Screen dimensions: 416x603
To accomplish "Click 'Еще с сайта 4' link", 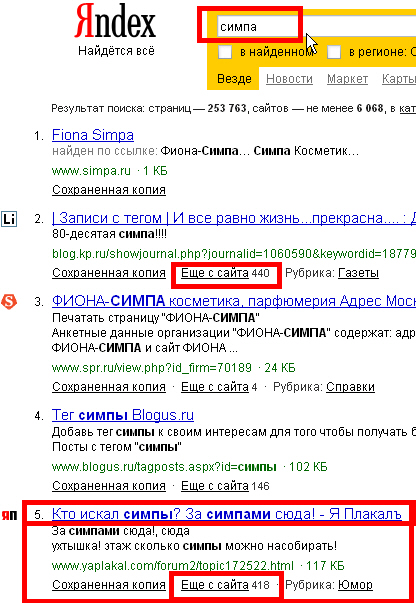I will pos(219,386).
